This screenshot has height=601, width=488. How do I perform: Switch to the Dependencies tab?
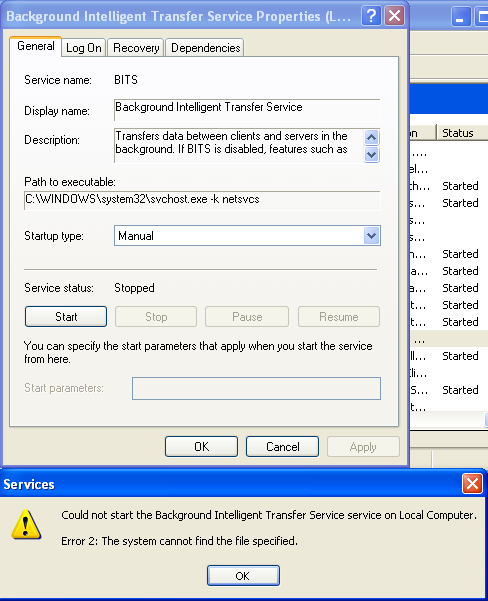click(205, 48)
